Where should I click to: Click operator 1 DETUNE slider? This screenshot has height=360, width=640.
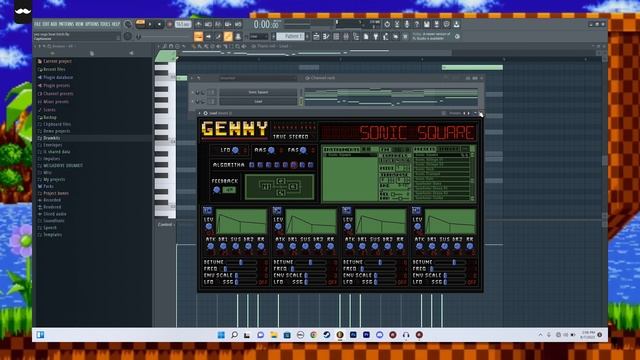click(242, 262)
